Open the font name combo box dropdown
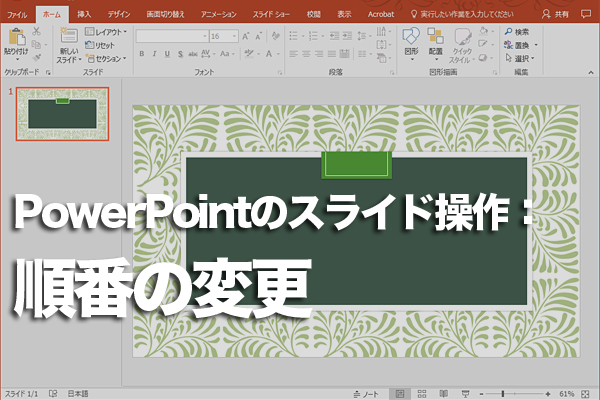The image size is (600, 400). pyautogui.click(x=205, y=36)
